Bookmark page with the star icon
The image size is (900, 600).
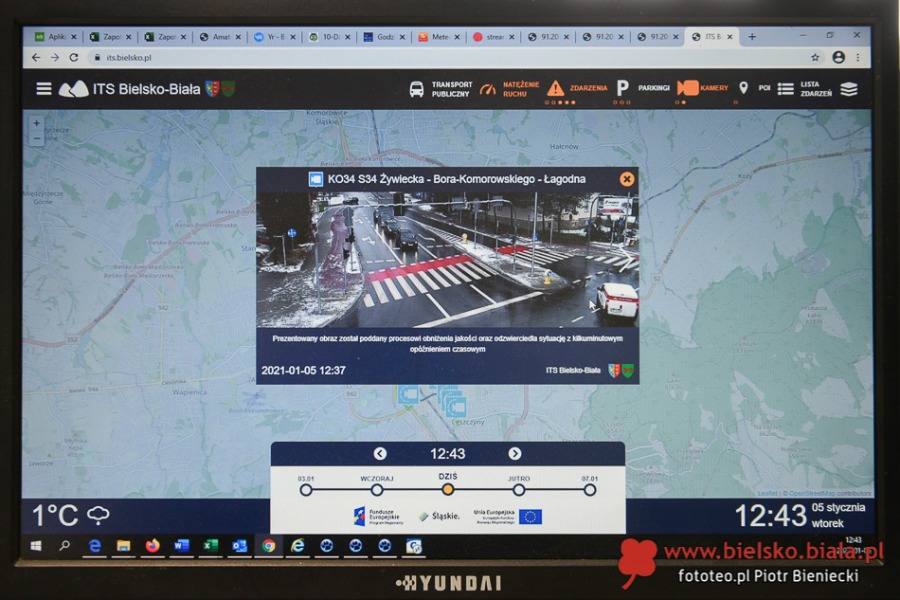pos(815,57)
